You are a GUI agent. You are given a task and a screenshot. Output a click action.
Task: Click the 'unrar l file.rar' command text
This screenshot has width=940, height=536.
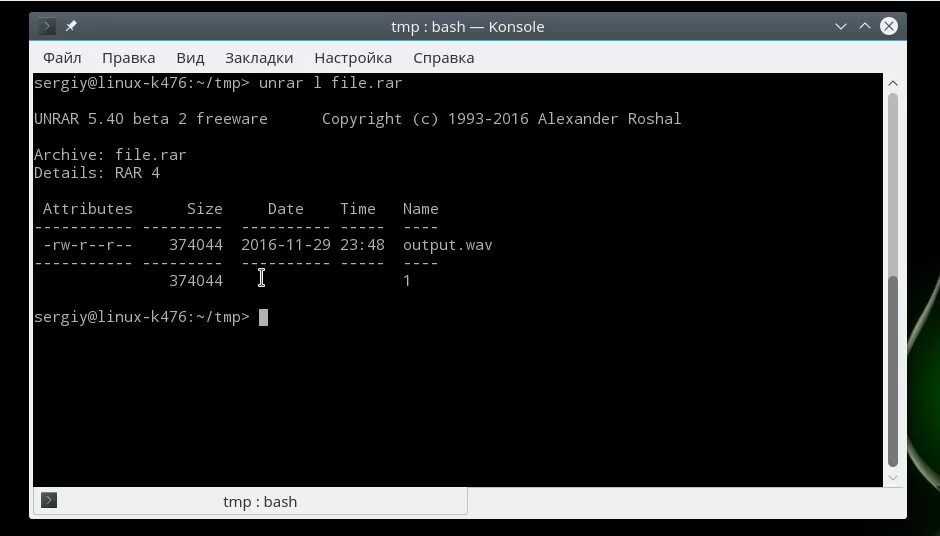pyautogui.click(x=330, y=83)
